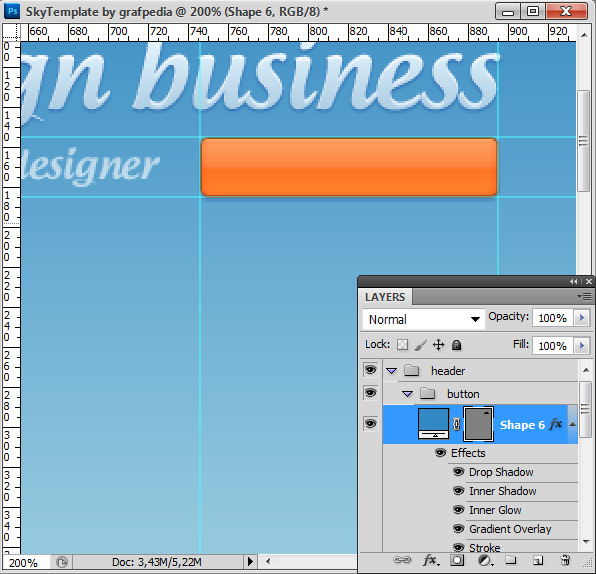Image resolution: width=596 pixels, height=574 pixels.
Task: Collapse the header group triangle
Action: coord(392,371)
